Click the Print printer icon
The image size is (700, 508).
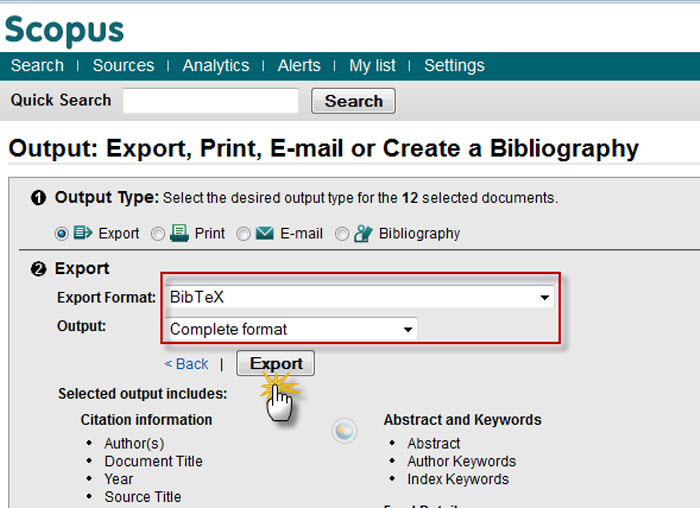point(179,233)
